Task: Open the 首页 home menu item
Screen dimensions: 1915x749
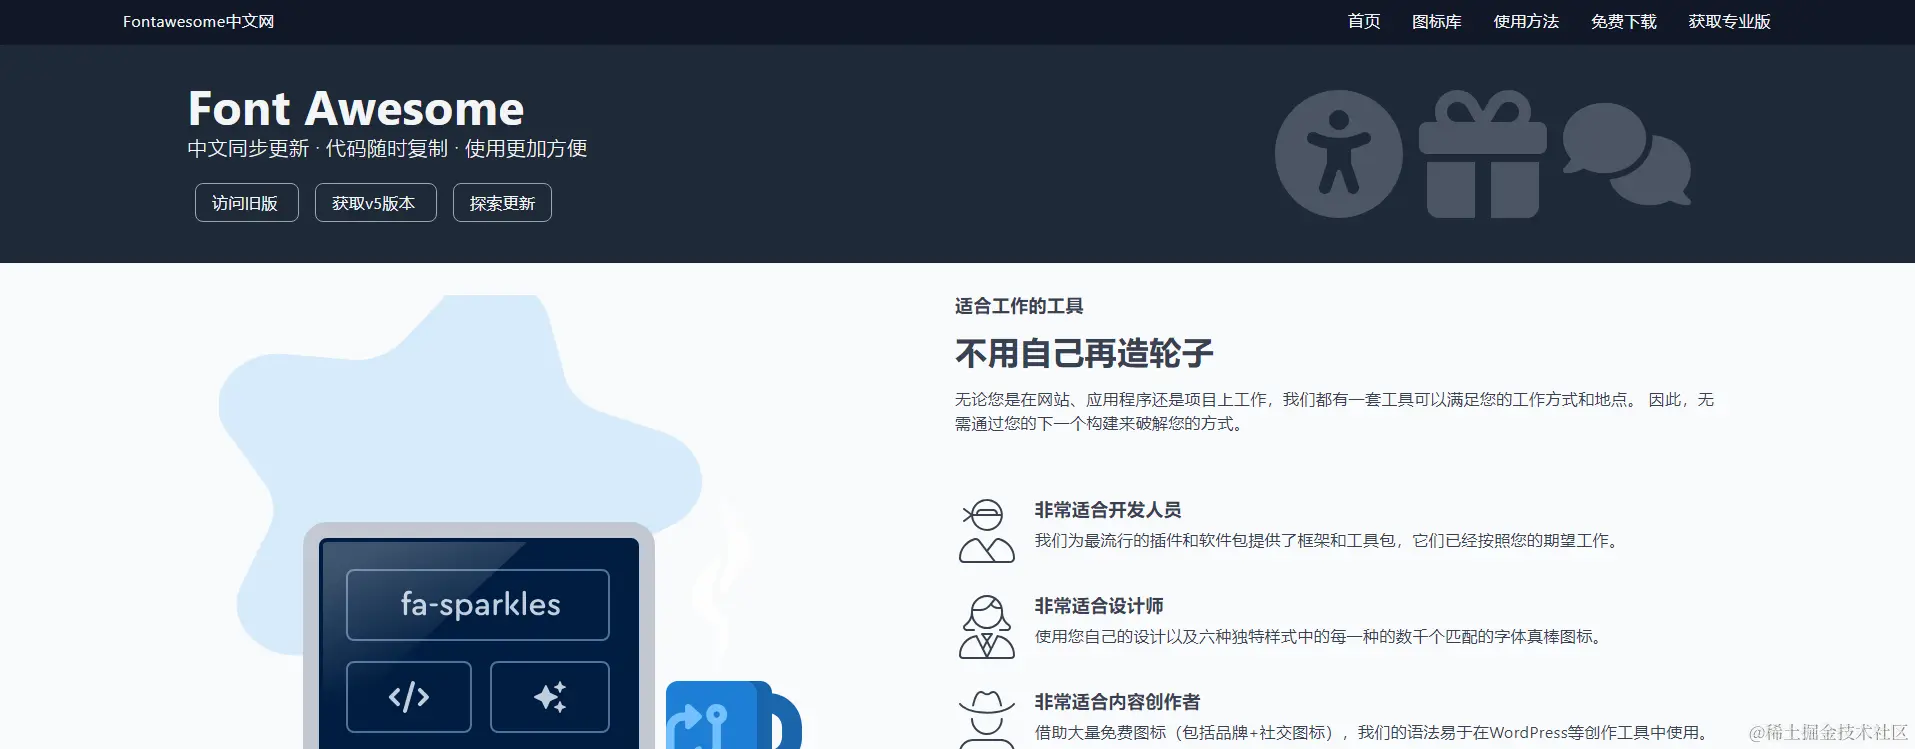Action: click(x=1364, y=22)
